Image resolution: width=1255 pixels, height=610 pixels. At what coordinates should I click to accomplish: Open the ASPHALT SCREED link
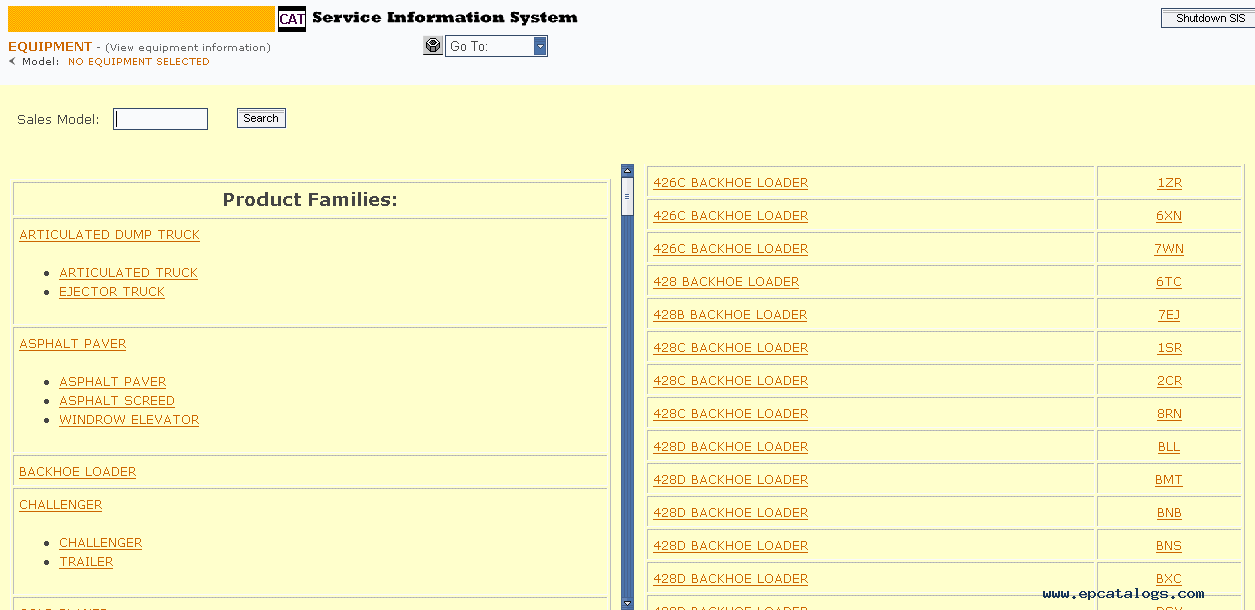coord(116,401)
